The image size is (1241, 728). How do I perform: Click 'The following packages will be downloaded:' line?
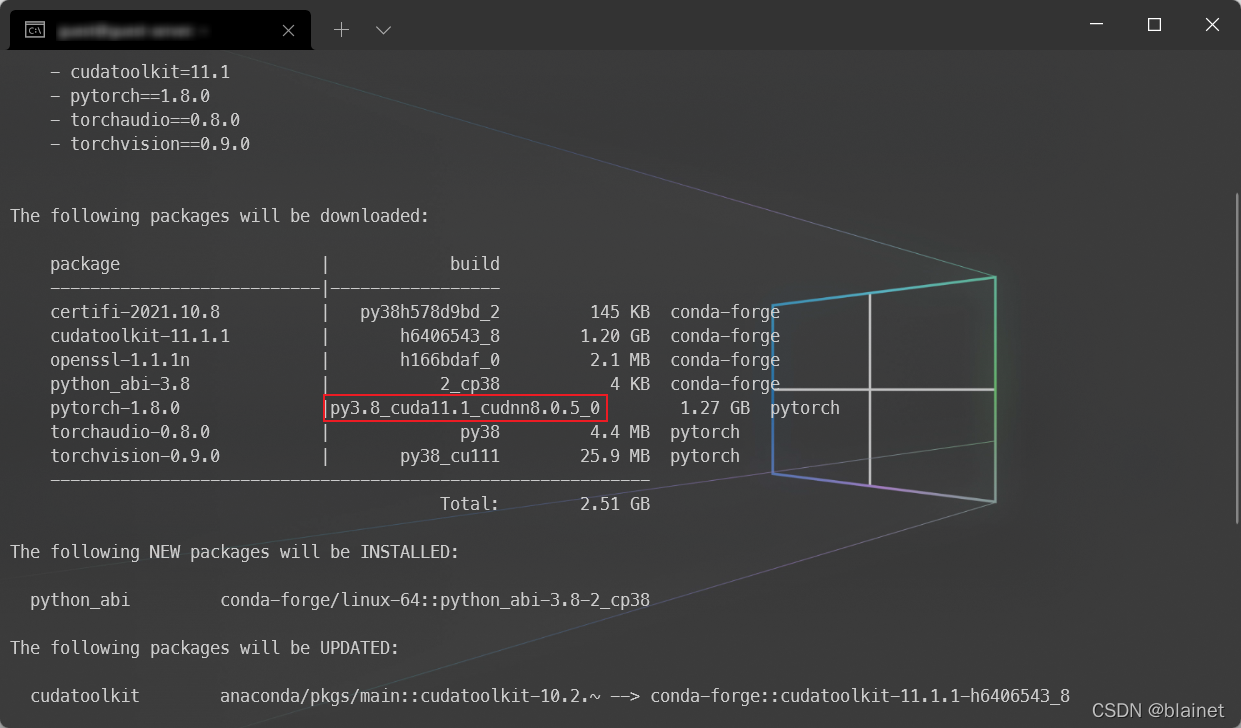click(x=220, y=216)
